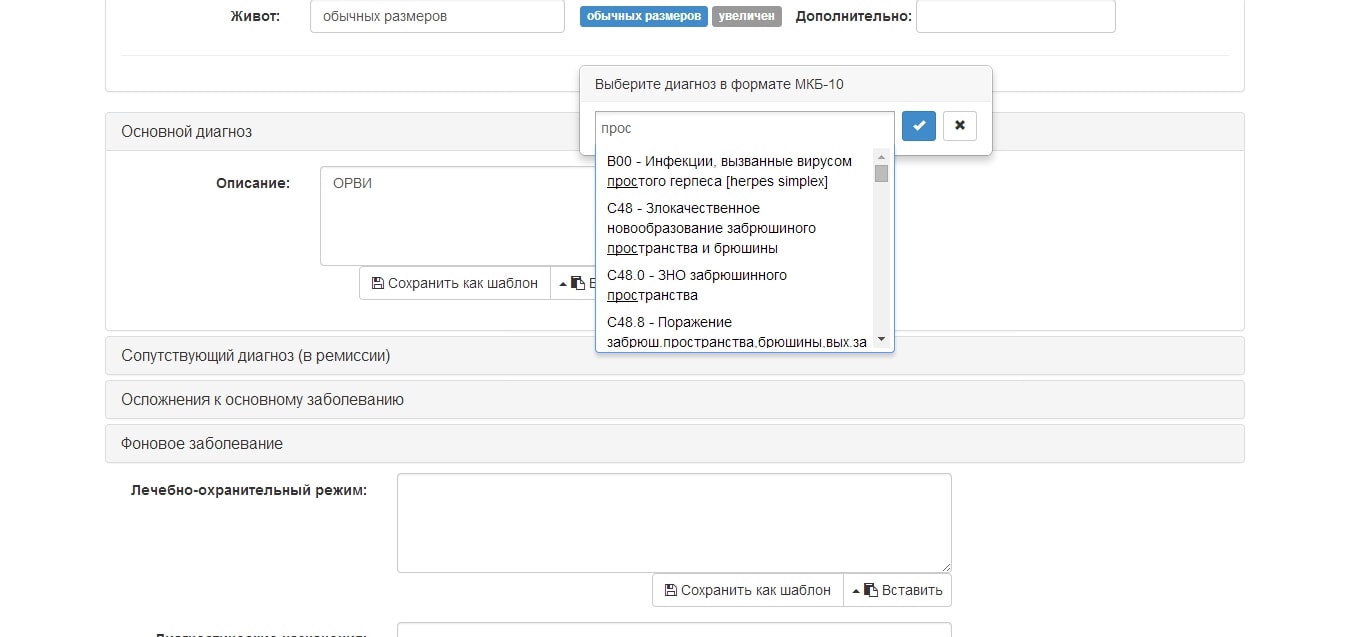
Task: Confirm diagnosis with blue checkmark button
Action: pos(919,126)
